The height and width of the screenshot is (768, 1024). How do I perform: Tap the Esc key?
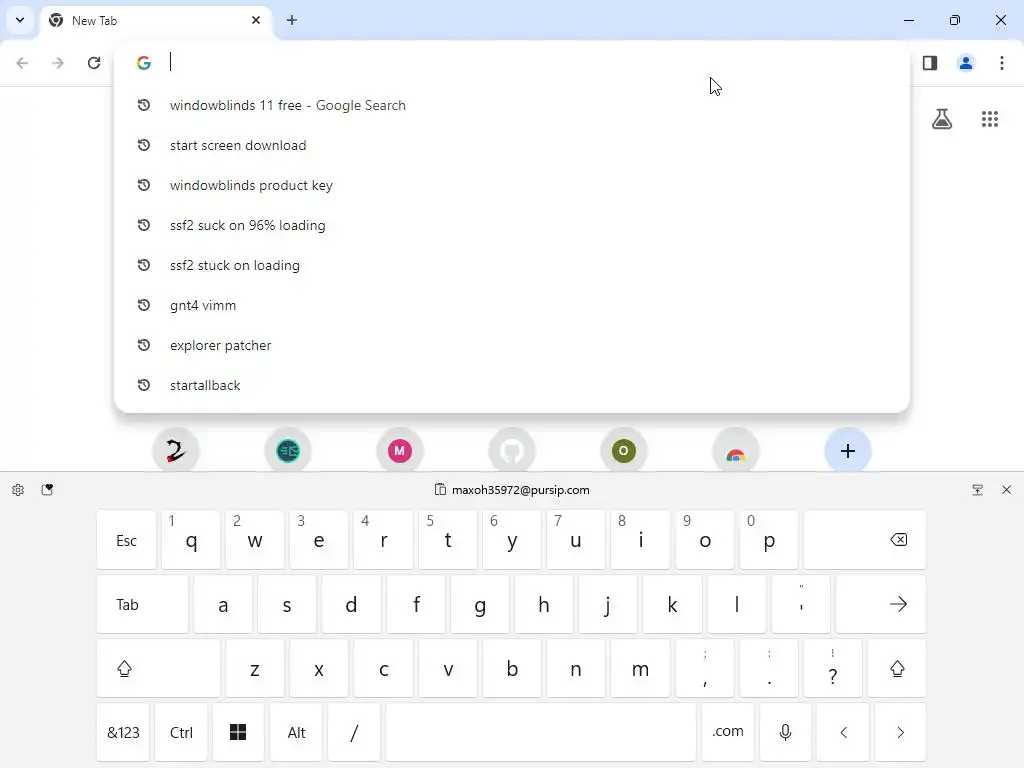coord(127,540)
